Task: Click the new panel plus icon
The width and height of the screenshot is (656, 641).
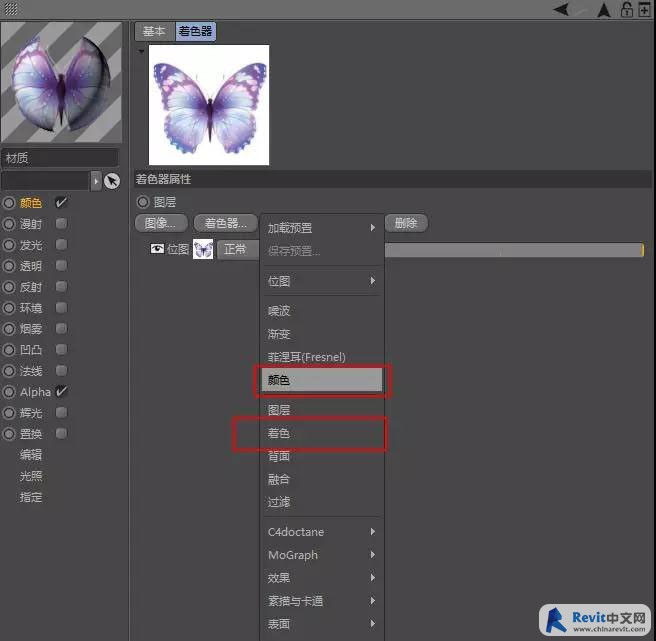Action: point(645,9)
